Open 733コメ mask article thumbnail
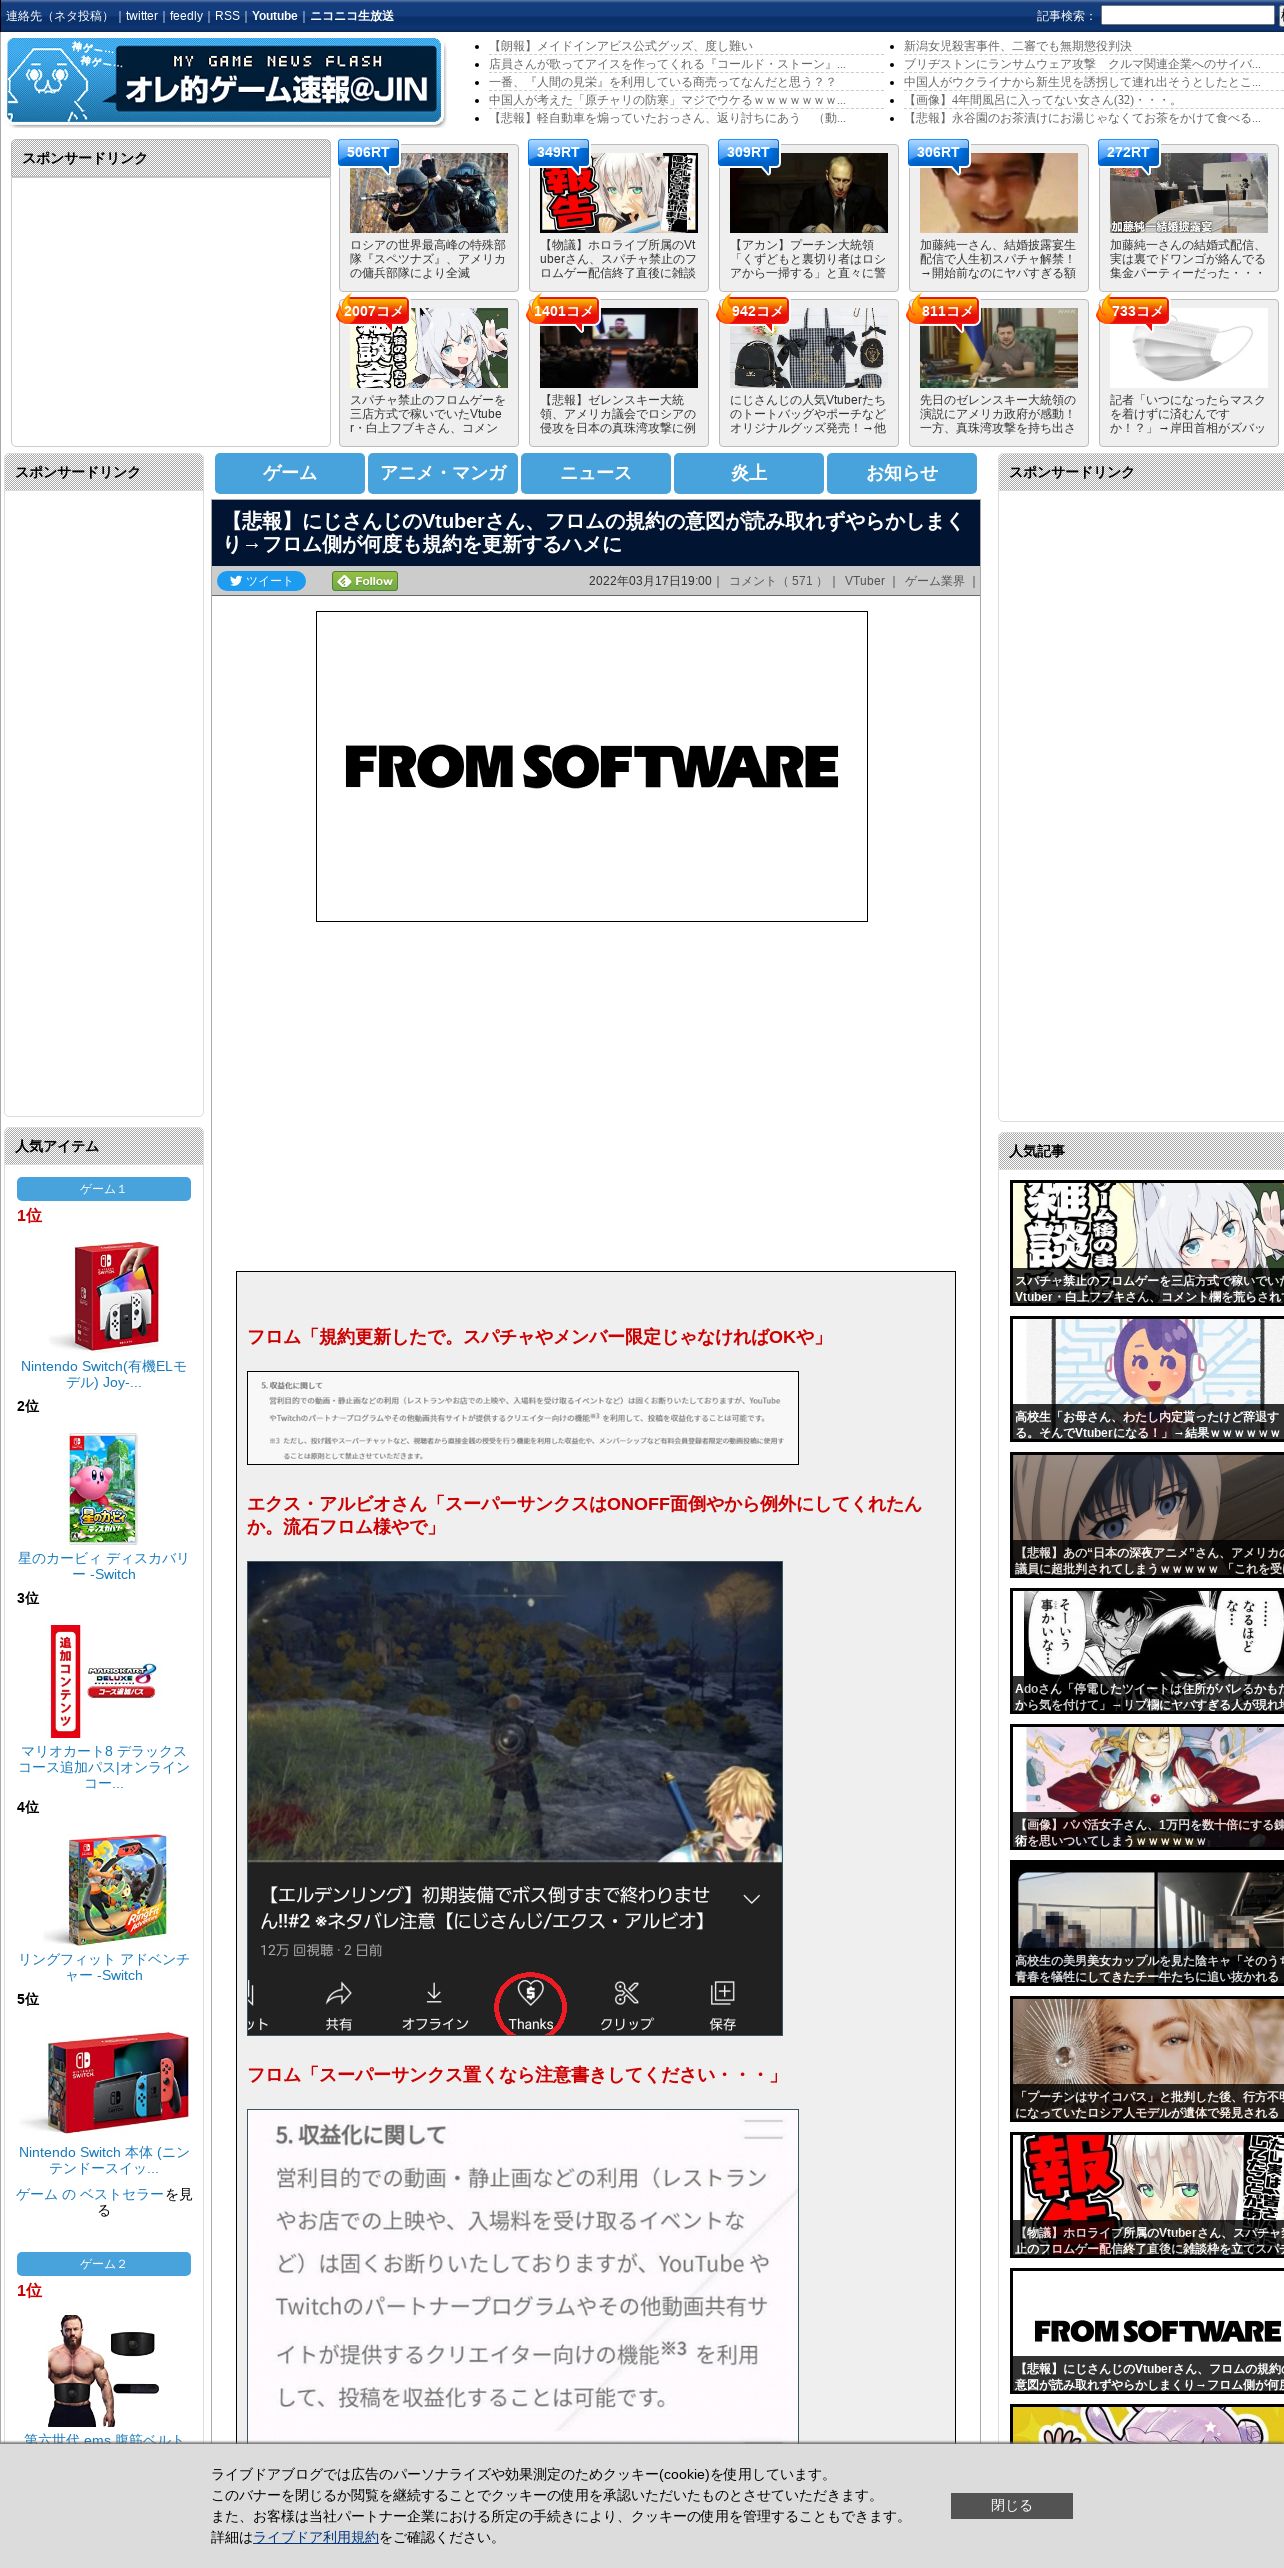 point(1189,348)
